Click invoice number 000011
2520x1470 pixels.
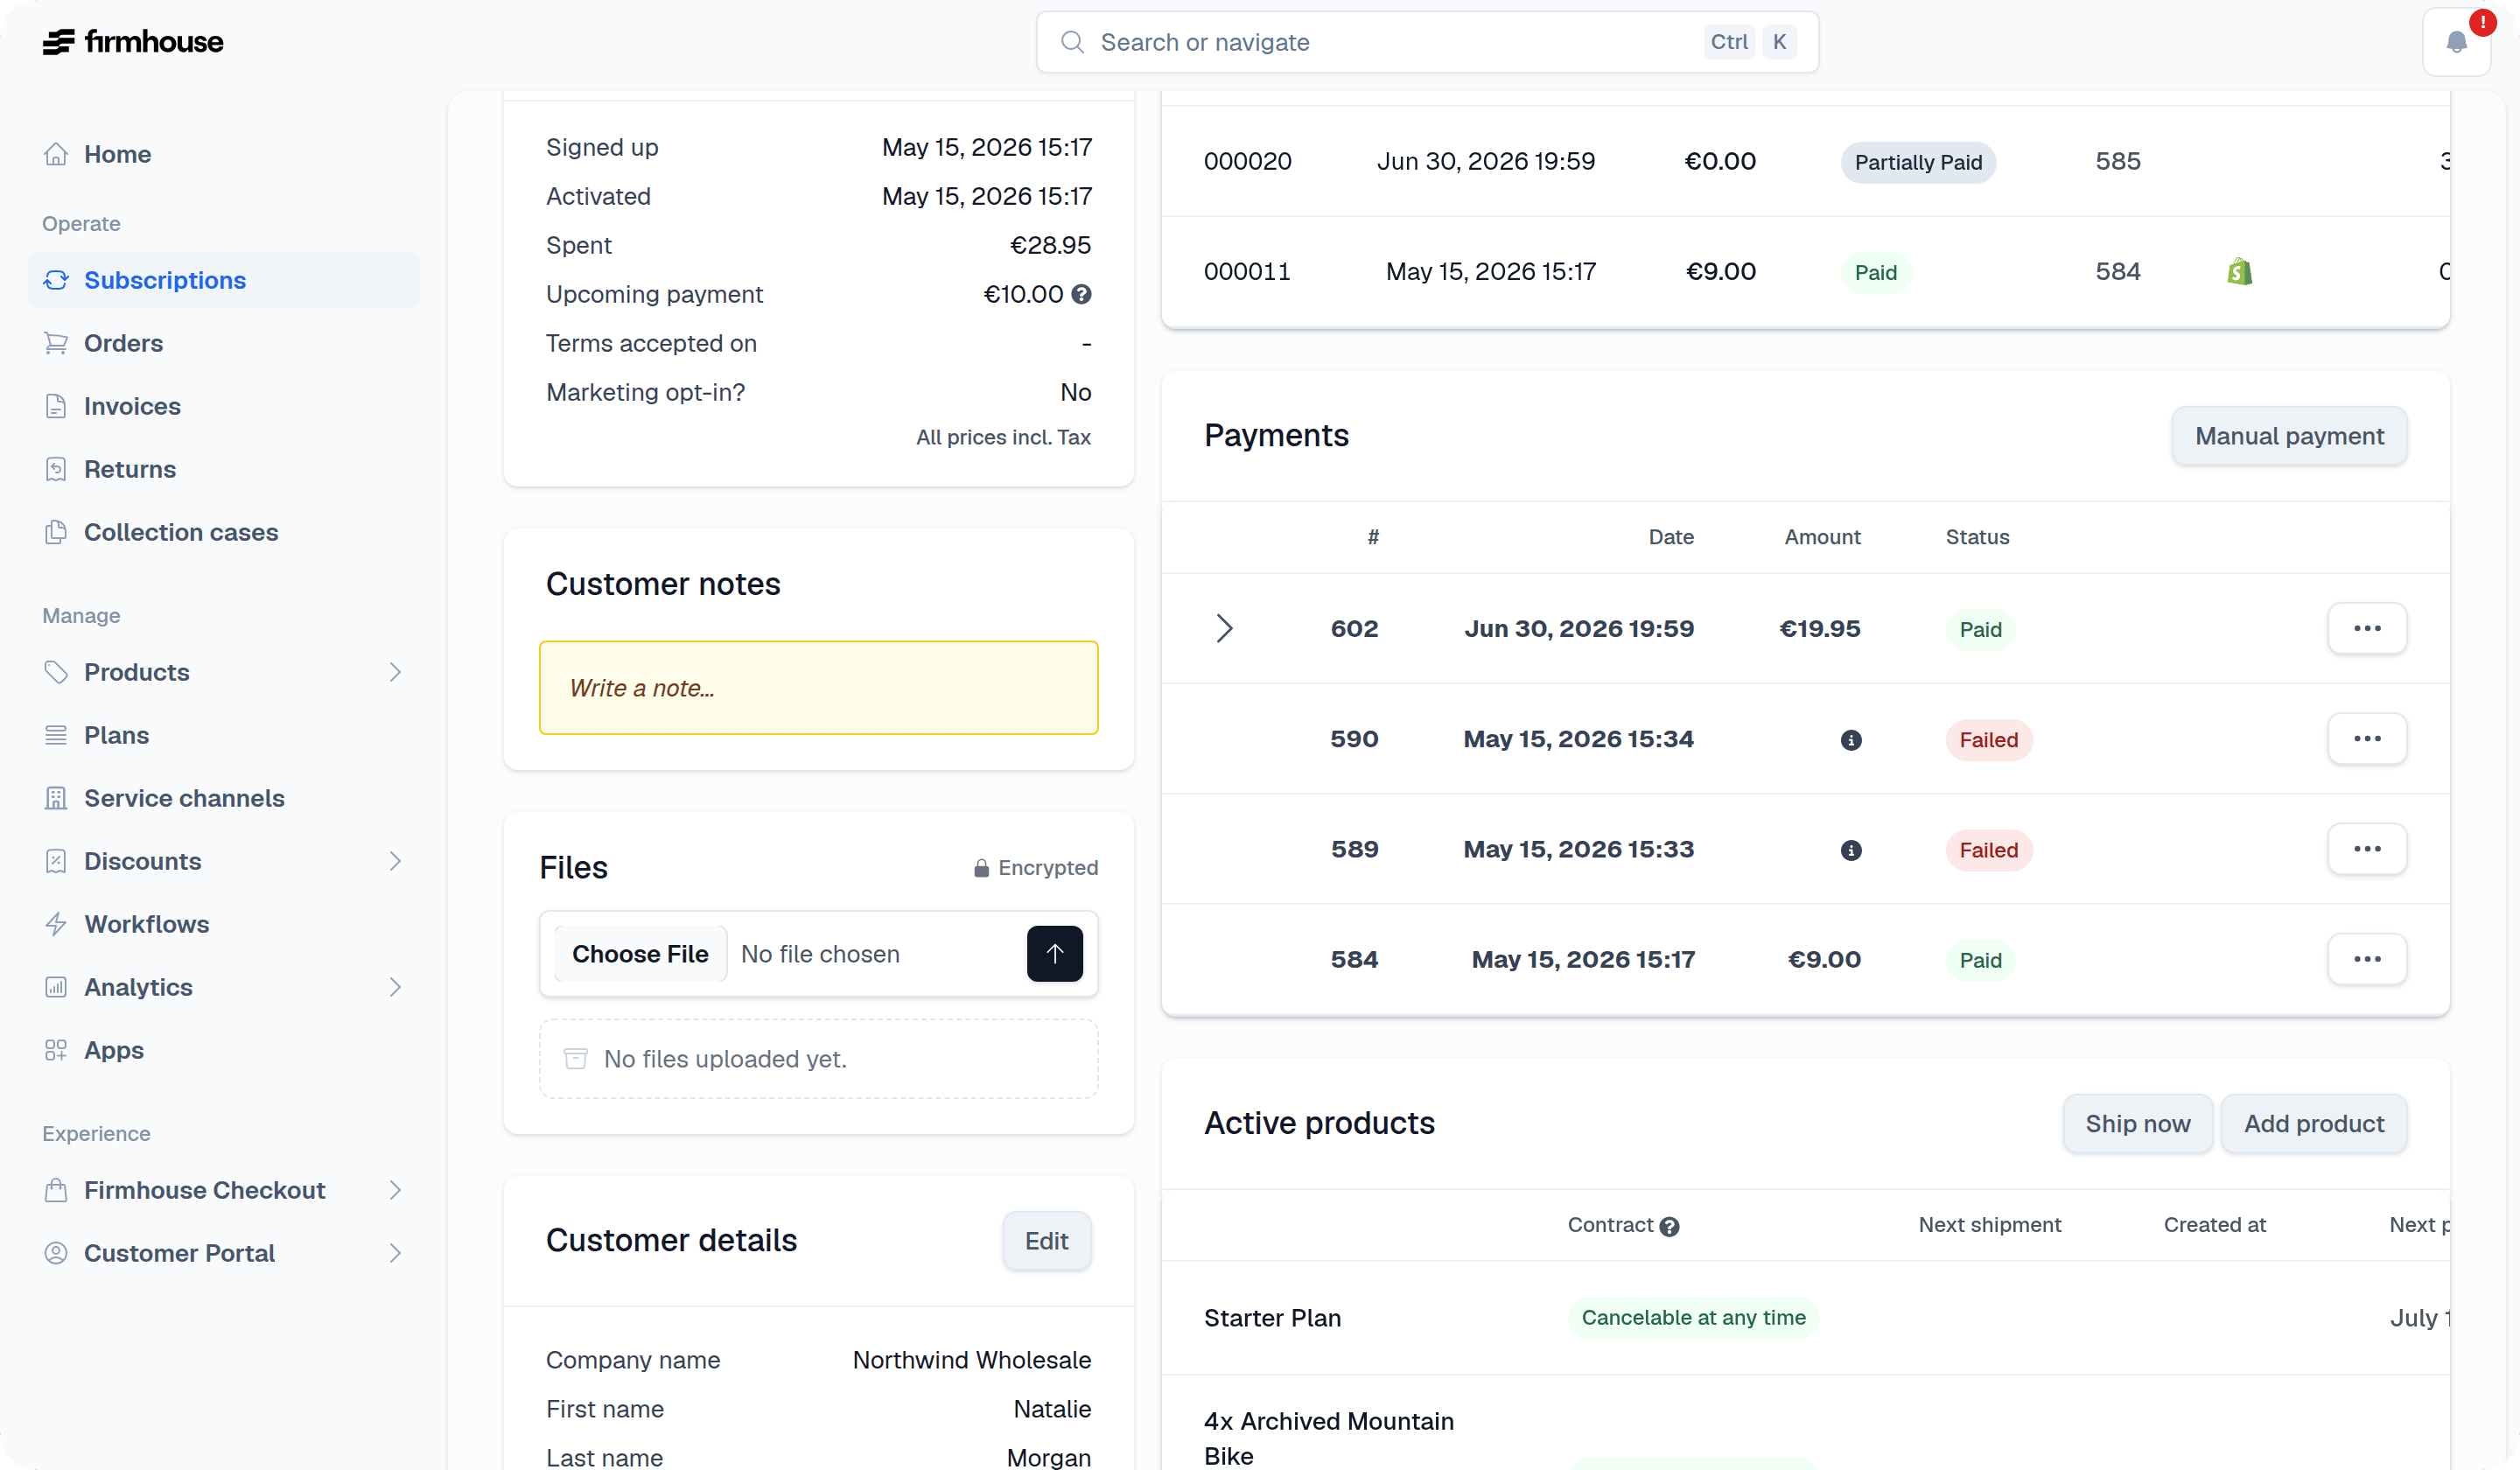coord(1247,272)
